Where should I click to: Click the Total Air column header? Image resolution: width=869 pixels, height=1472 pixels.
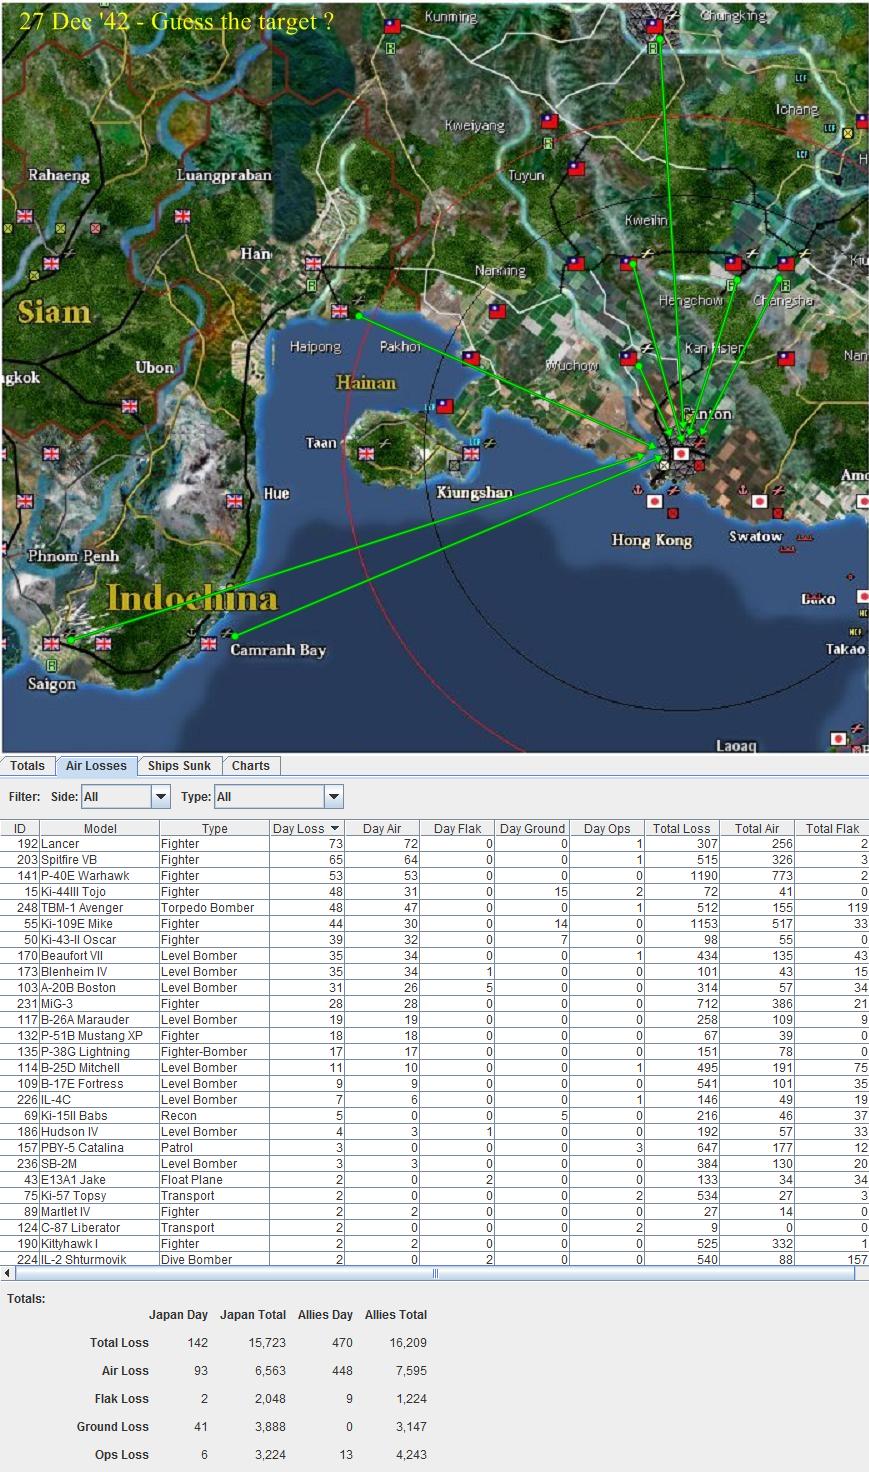point(758,828)
